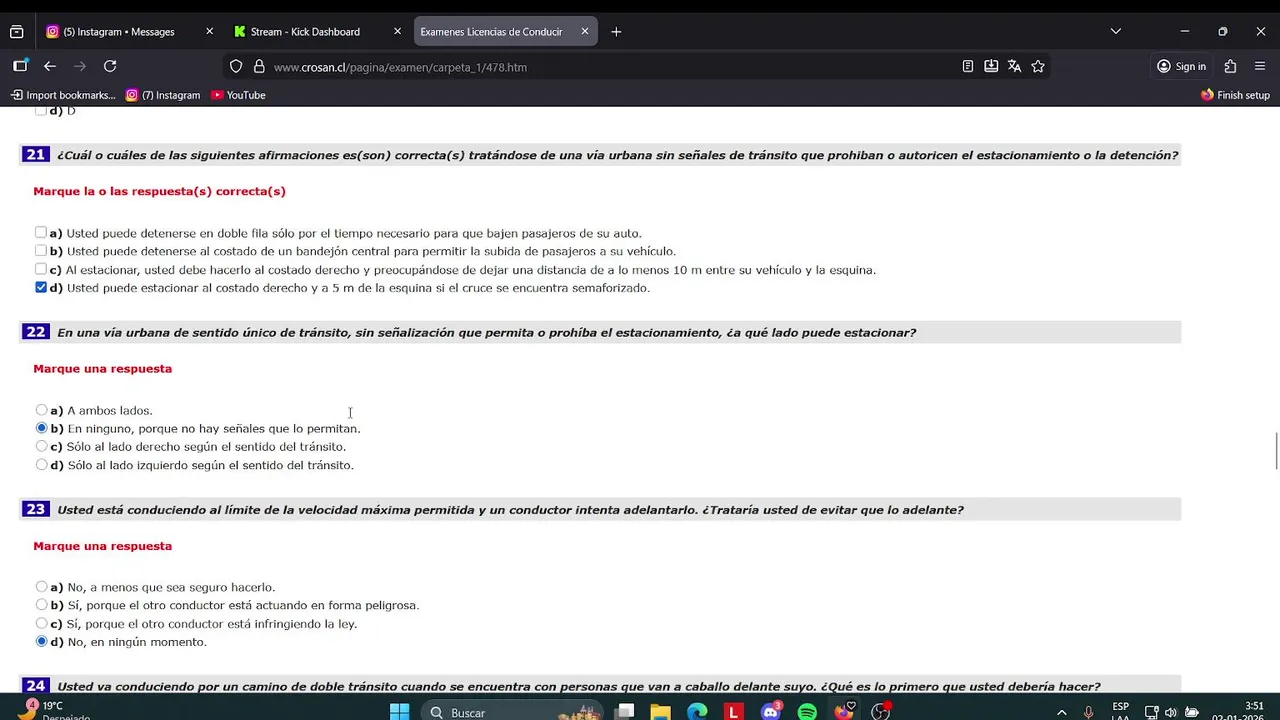Open Discord from the taskbar
Screen dimensions: 1280x720
(771, 712)
